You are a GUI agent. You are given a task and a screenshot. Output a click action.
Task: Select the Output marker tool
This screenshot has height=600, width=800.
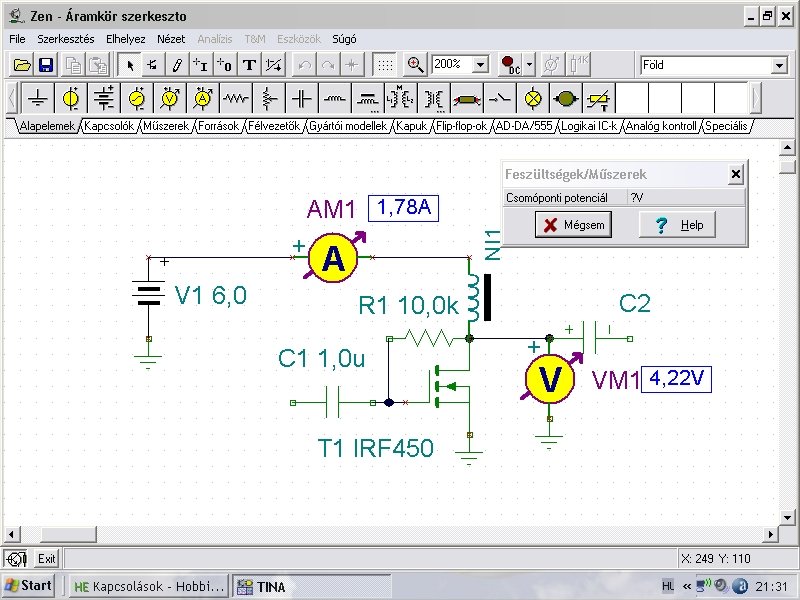[224, 65]
